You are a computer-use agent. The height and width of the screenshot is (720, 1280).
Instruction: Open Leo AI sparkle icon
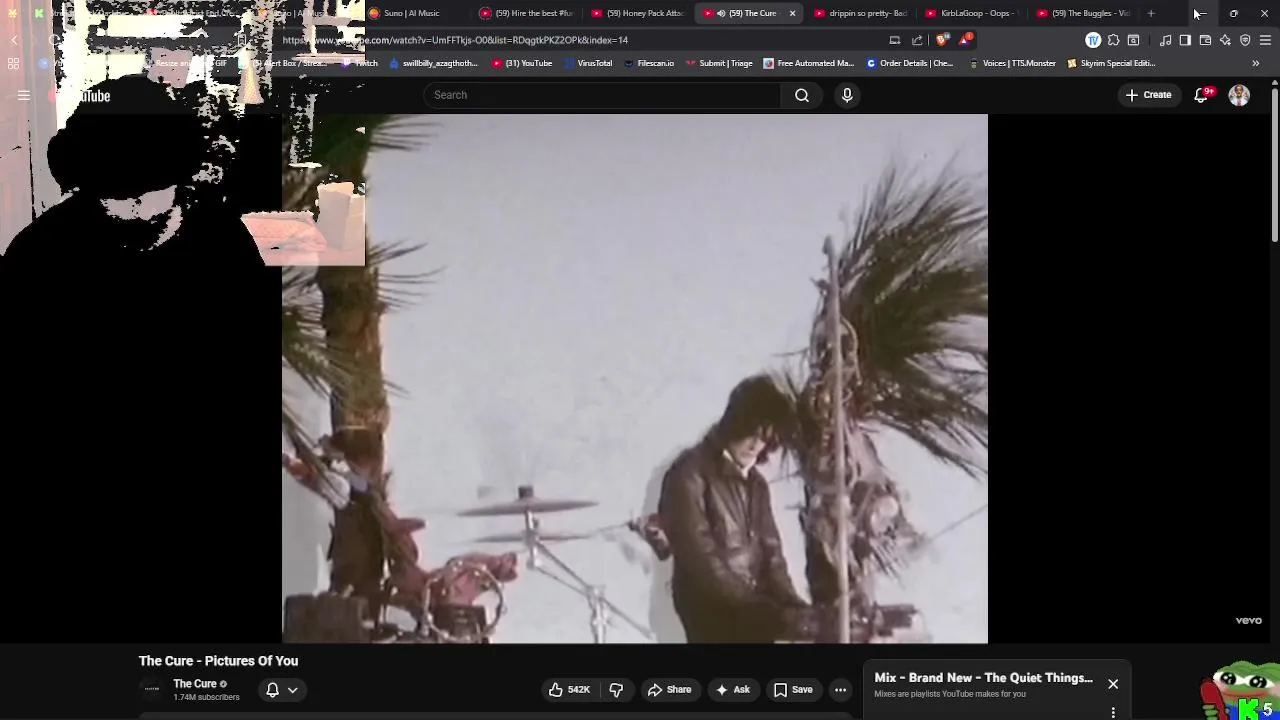click(1225, 40)
